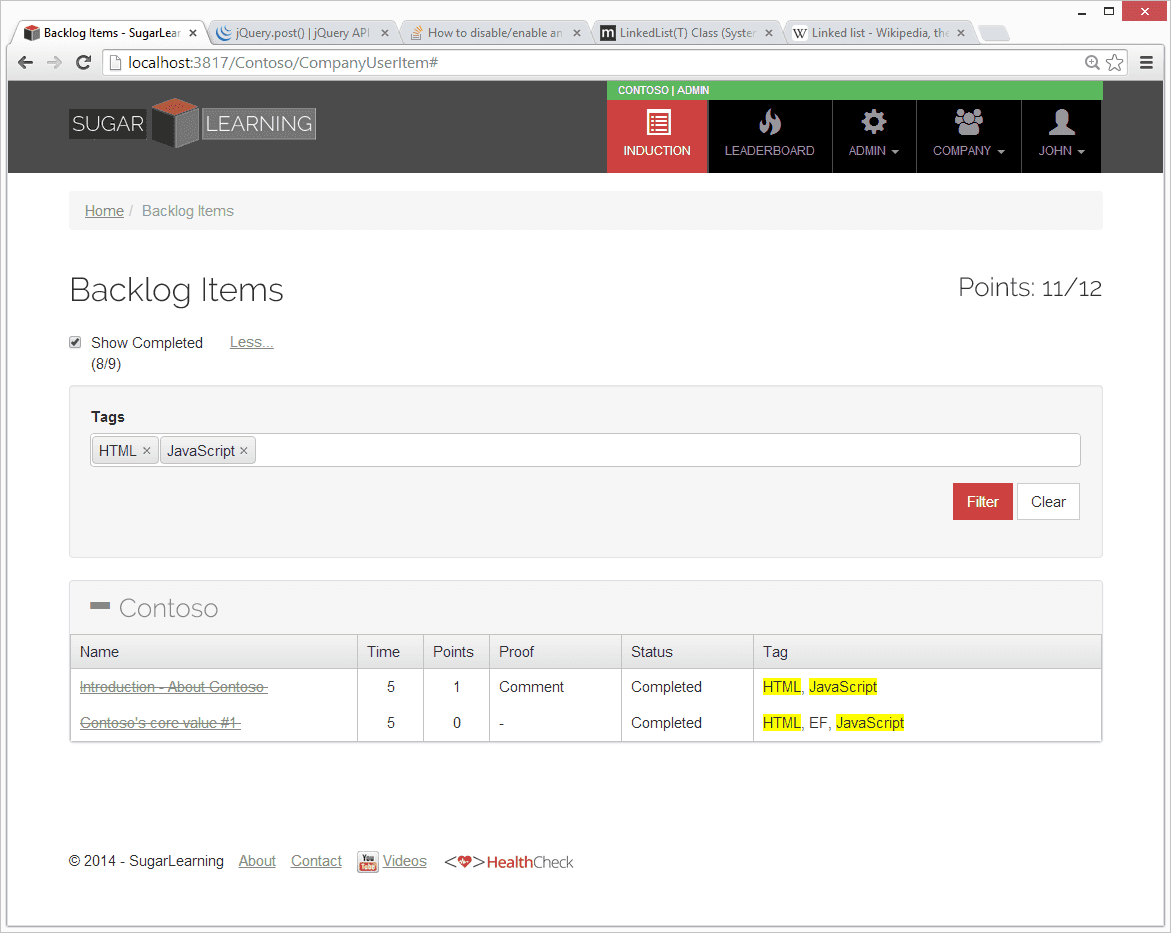Click the SugarLearning cube logo
This screenshot has height=933, width=1171.
[175, 123]
